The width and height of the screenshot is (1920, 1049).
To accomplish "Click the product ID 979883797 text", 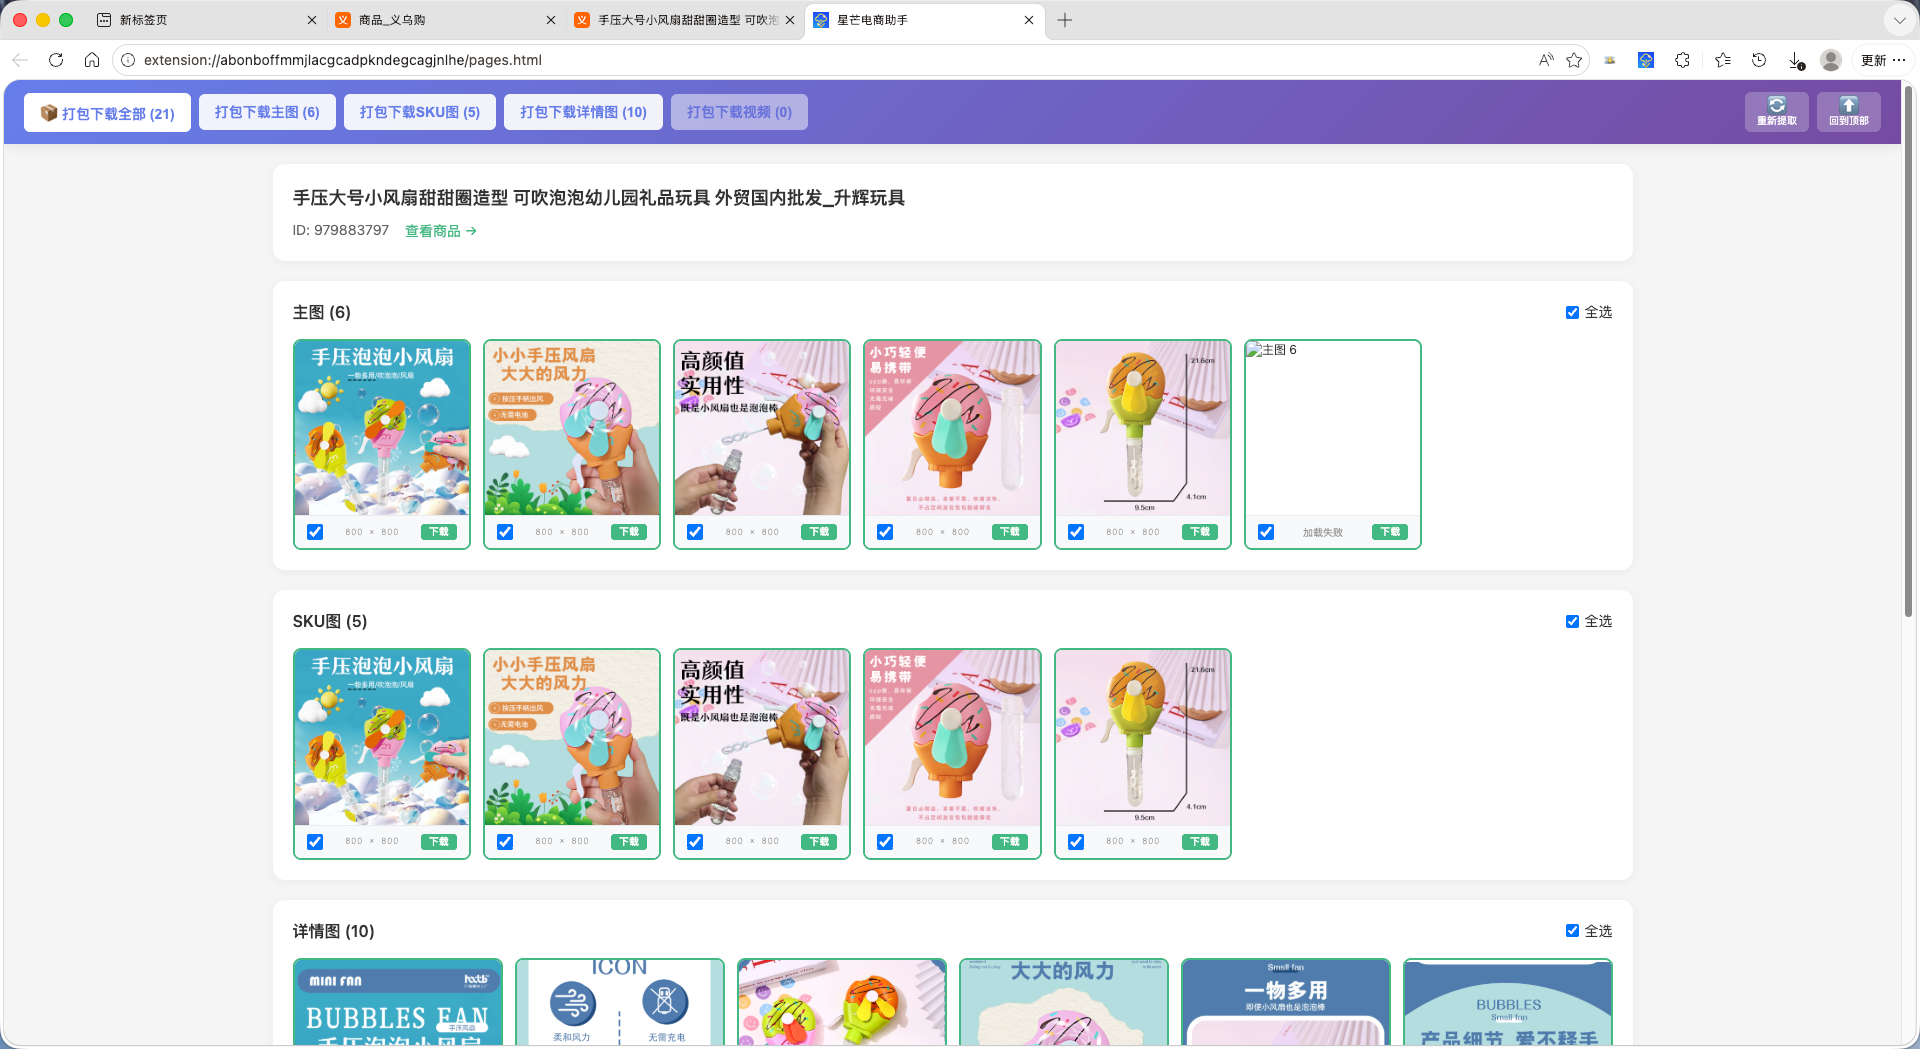I will (341, 230).
